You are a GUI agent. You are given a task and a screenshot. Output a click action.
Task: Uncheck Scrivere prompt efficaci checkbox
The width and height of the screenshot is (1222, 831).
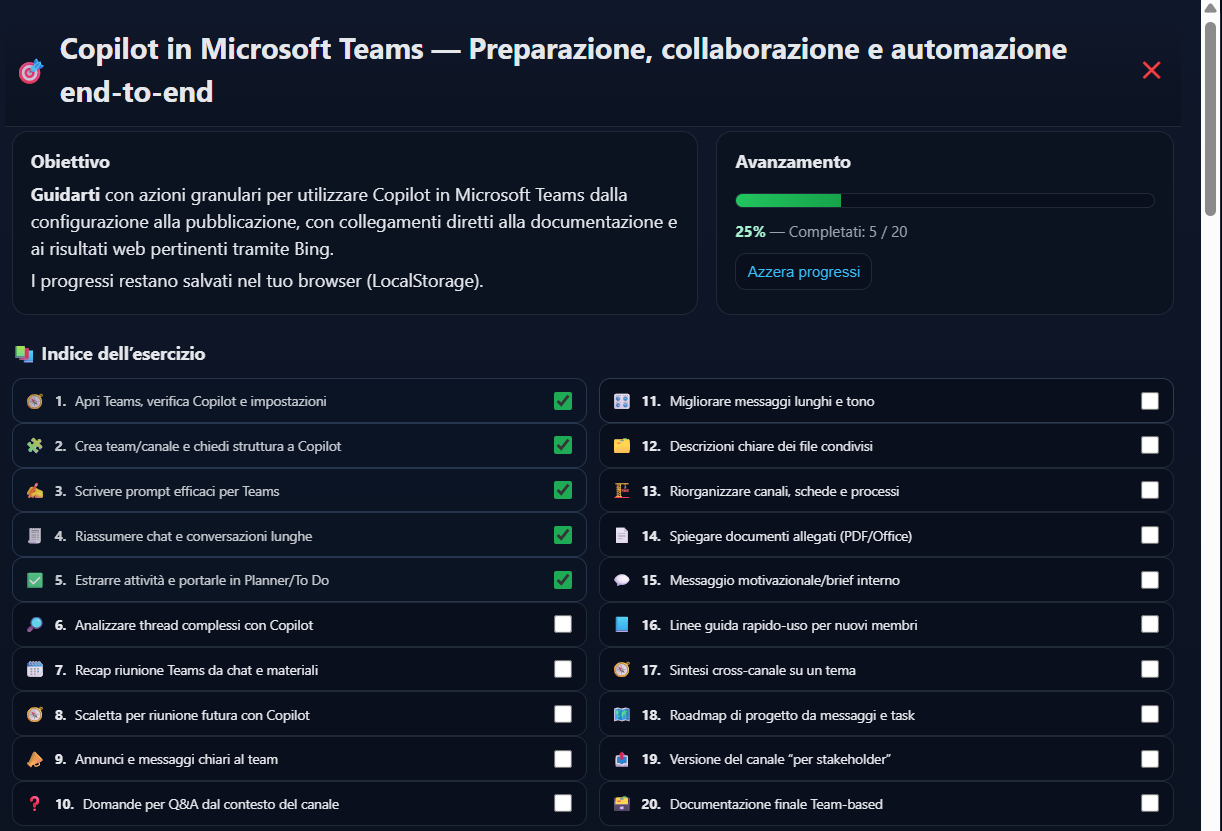(x=563, y=490)
